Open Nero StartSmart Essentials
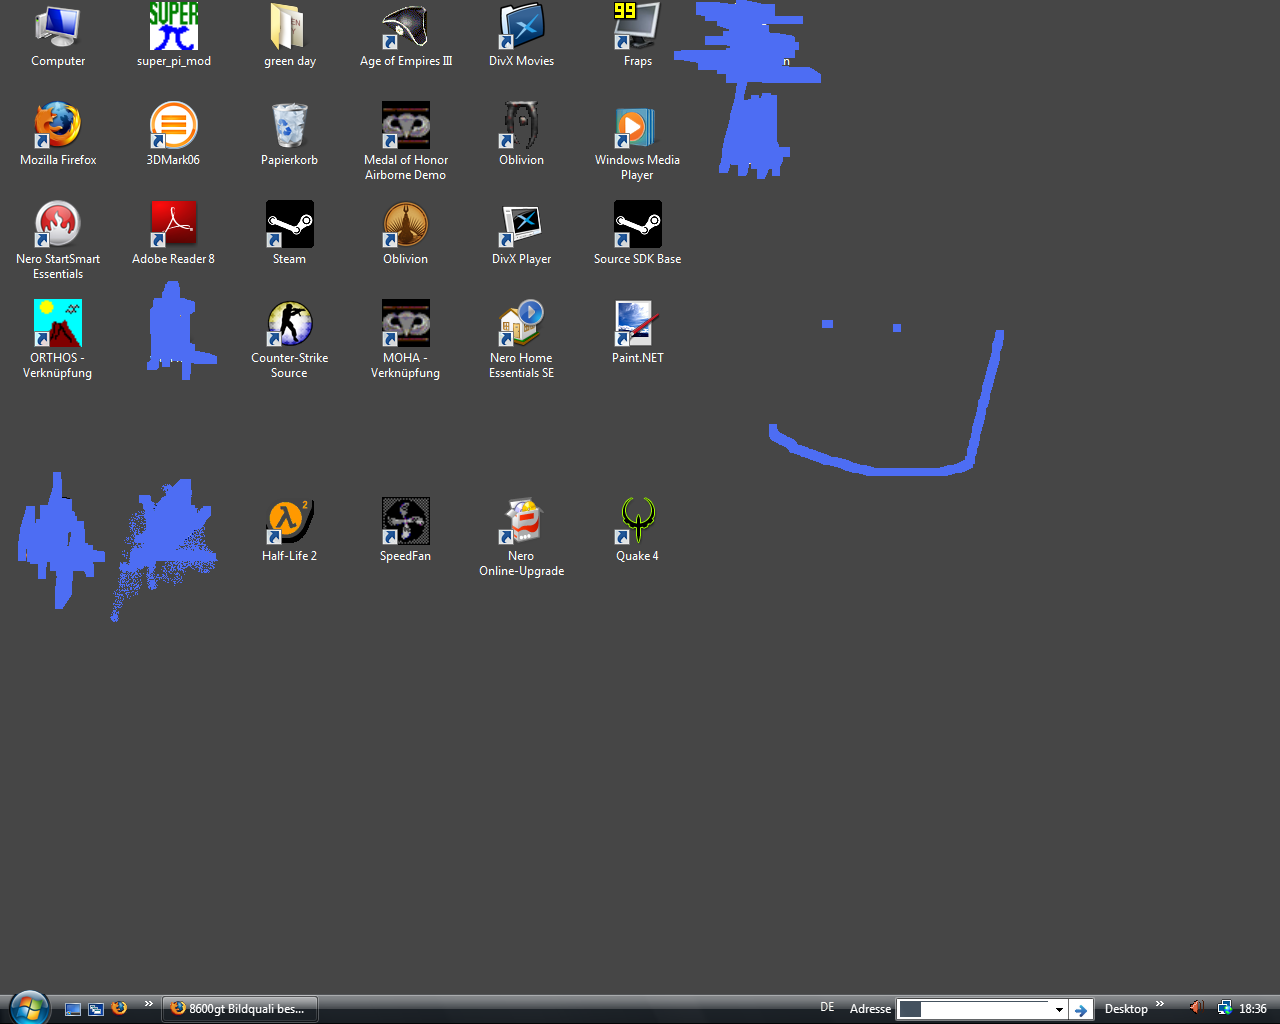The image size is (1280, 1024). [58, 240]
